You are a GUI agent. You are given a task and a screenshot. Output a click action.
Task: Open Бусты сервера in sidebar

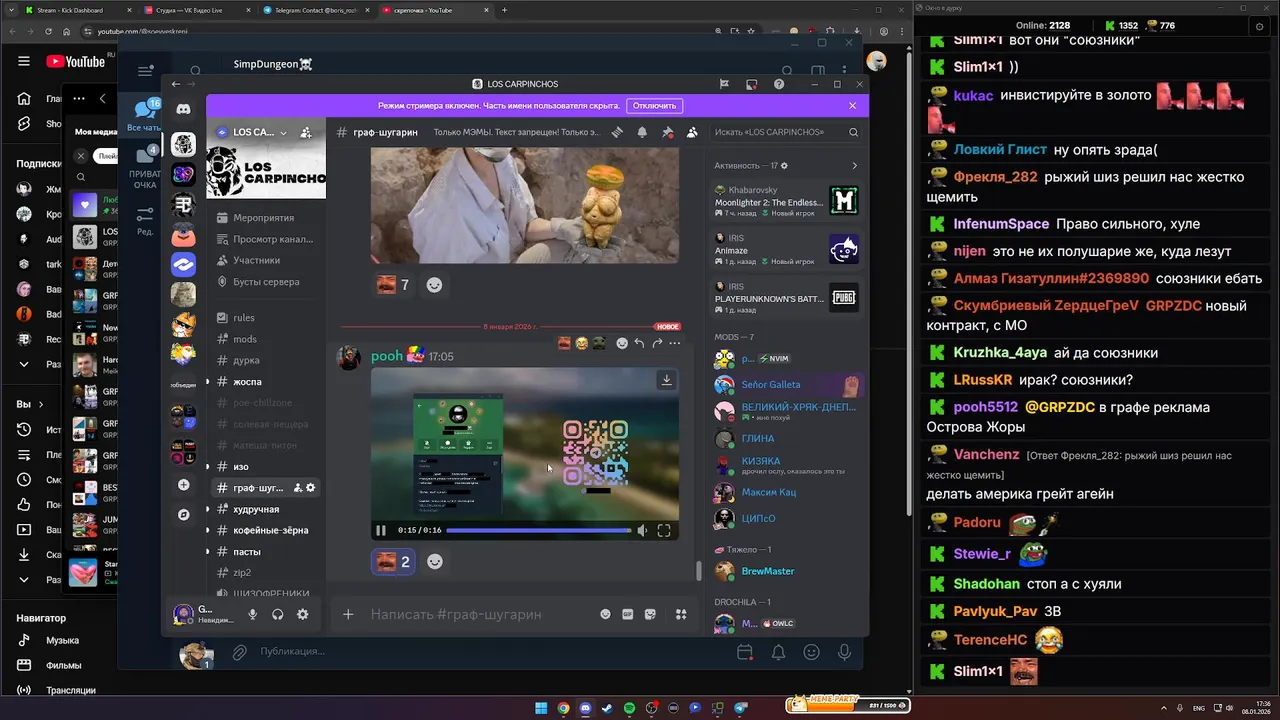pyautogui.click(x=264, y=282)
